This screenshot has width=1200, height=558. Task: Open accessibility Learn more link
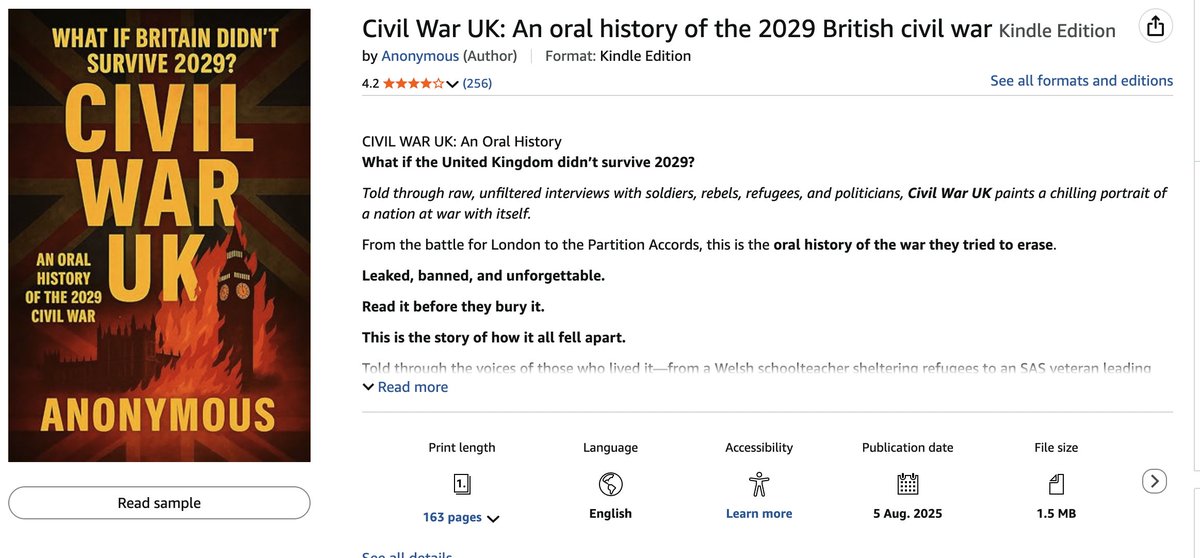pos(759,514)
